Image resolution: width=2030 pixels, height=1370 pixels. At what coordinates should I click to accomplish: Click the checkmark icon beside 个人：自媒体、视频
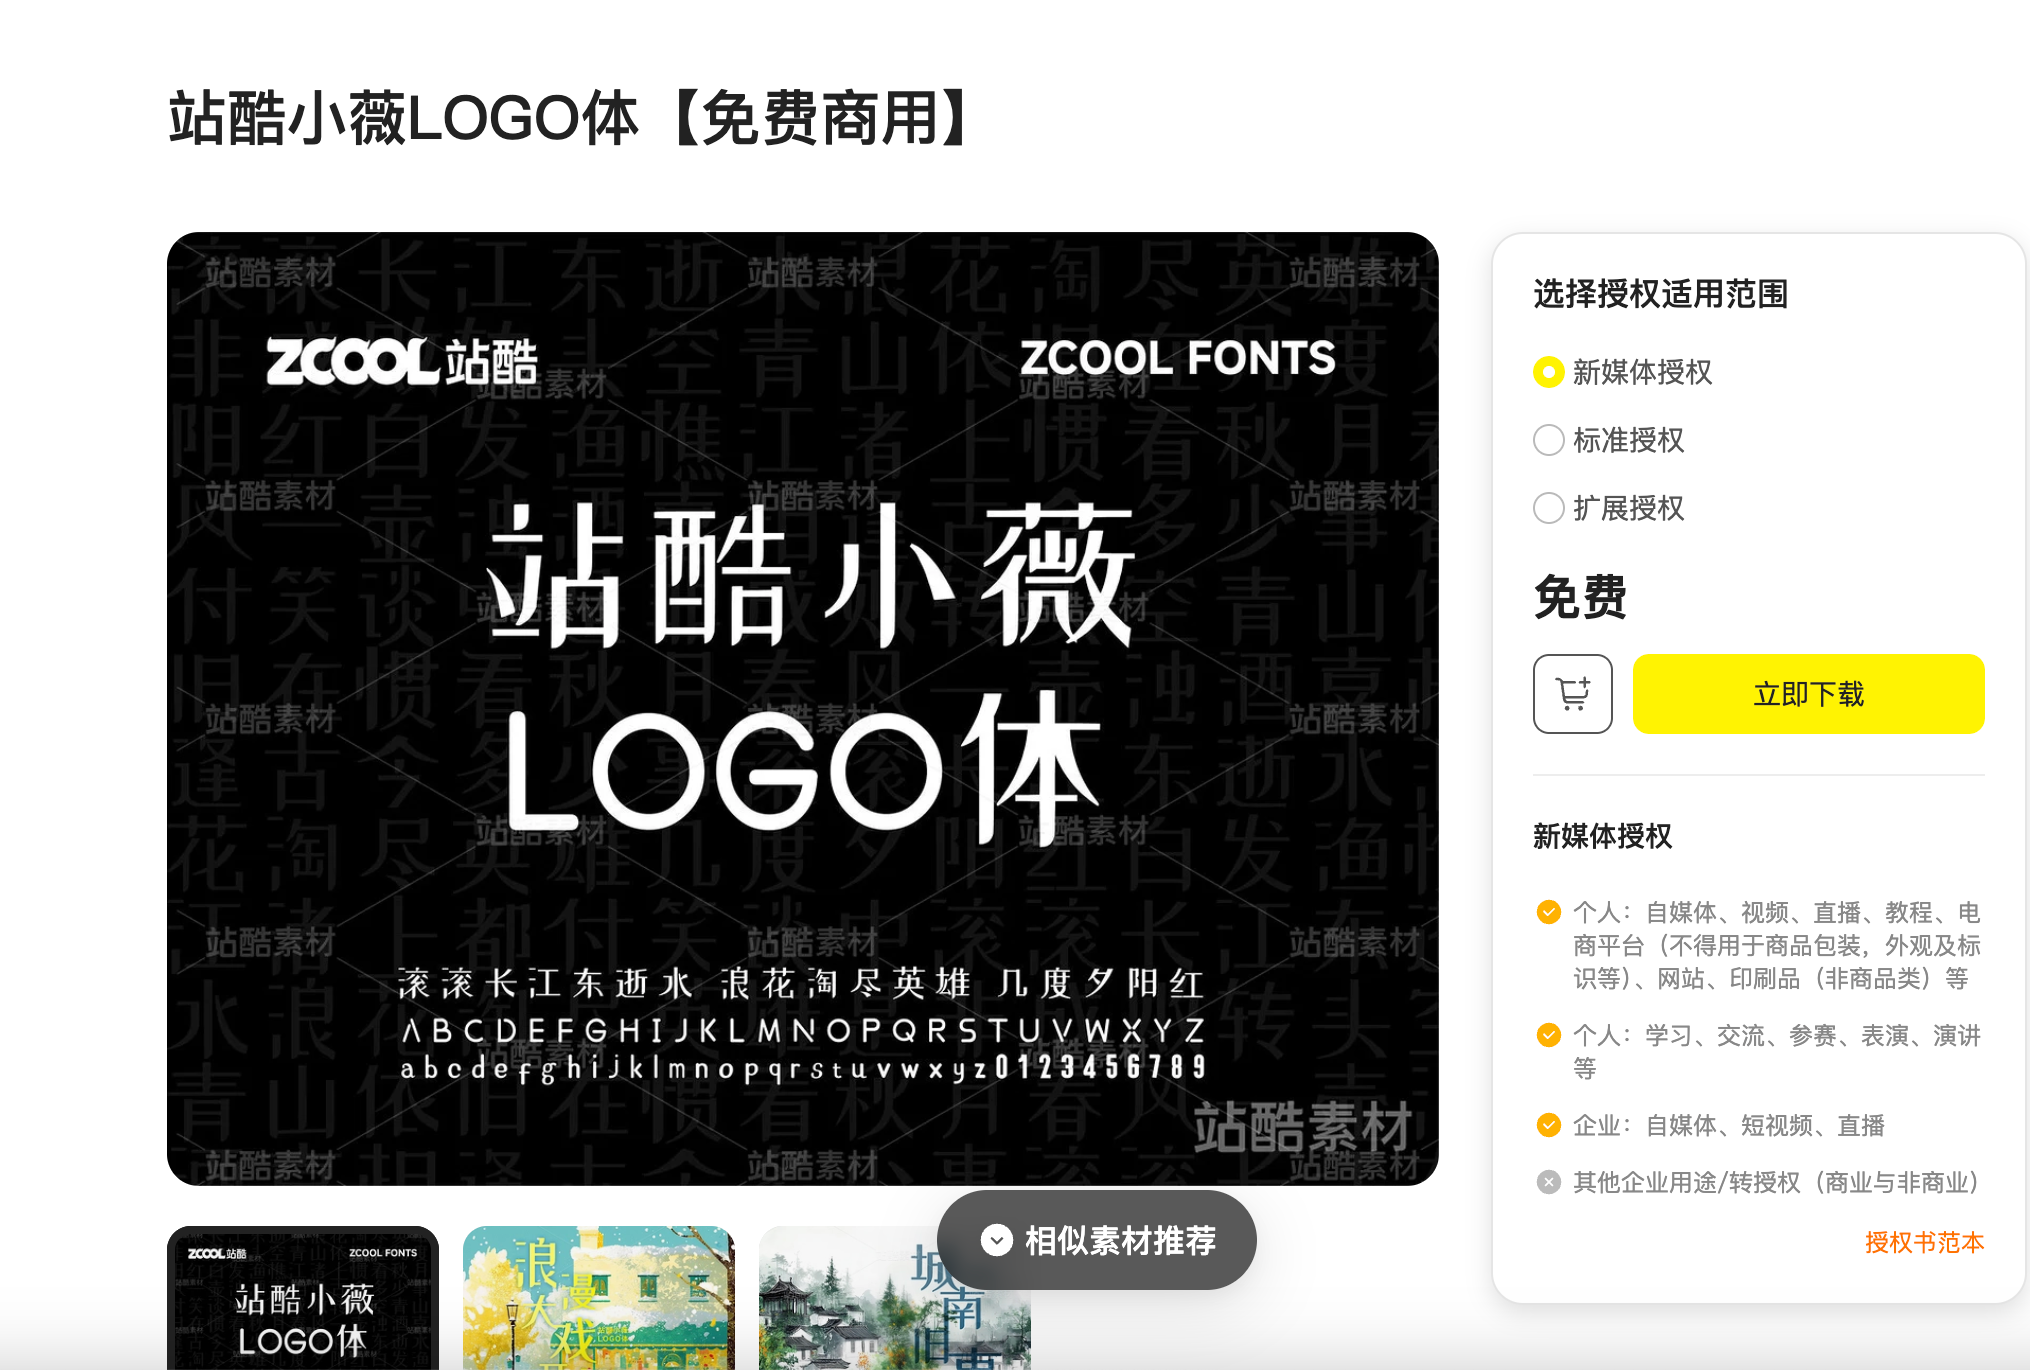(1548, 912)
